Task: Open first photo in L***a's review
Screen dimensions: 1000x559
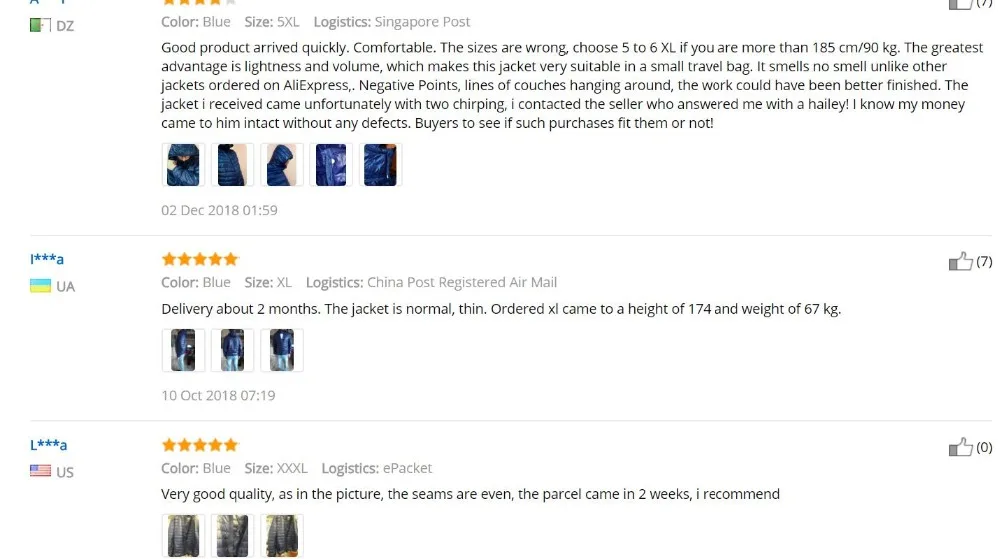Action: (x=183, y=535)
